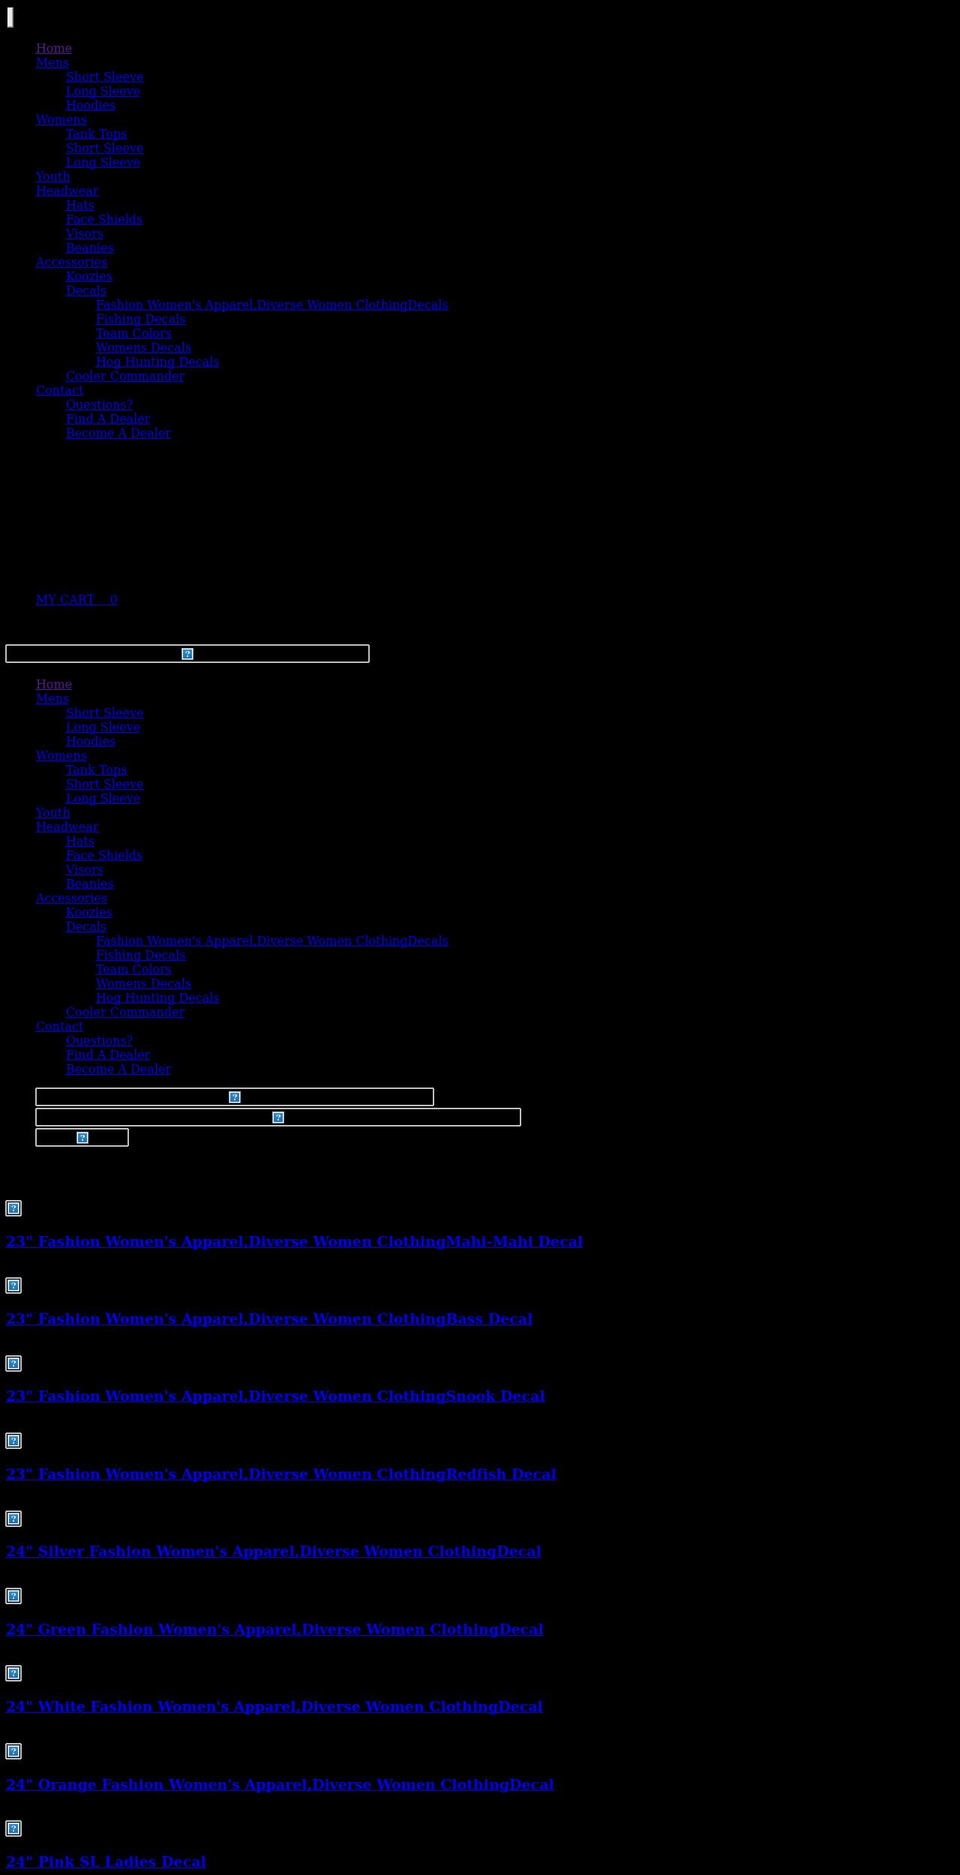Click the image icon above Snook Decal
The height and width of the screenshot is (1875, 960).
pos(13,1363)
